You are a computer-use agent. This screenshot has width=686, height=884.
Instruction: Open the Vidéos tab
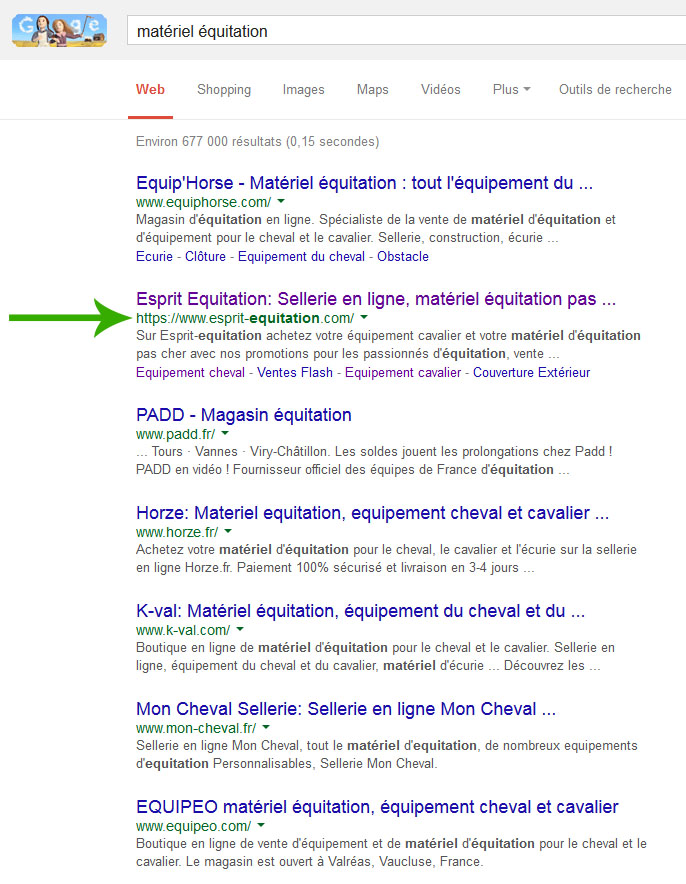click(x=440, y=90)
